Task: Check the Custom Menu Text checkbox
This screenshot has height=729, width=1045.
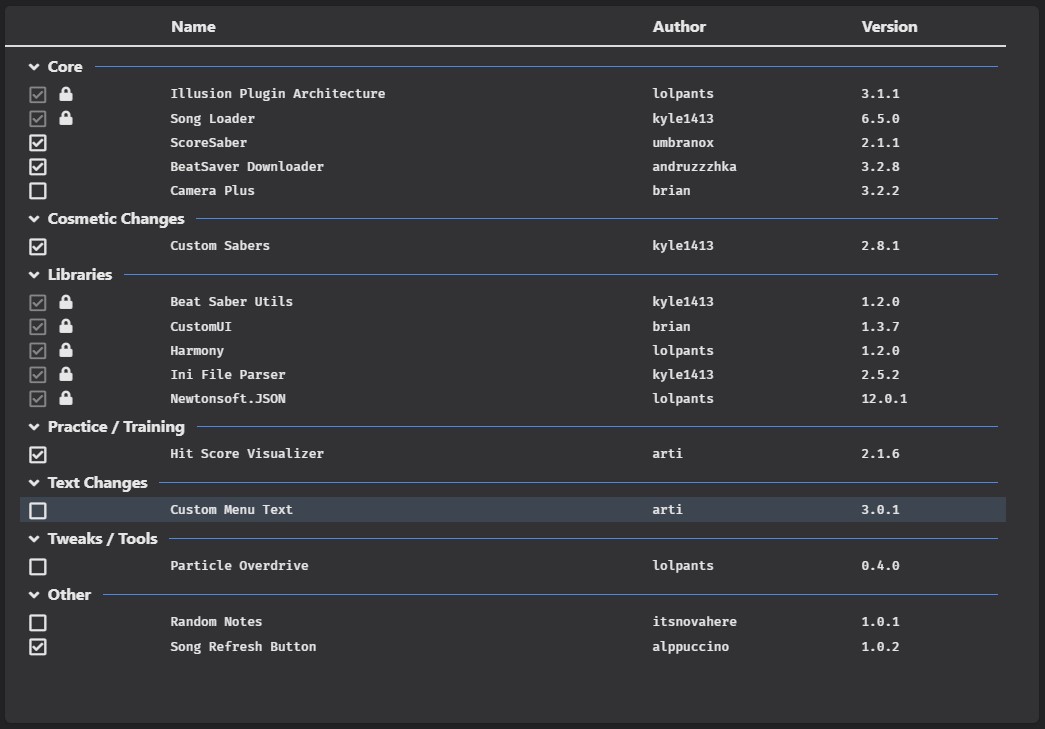Action: pyautogui.click(x=38, y=510)
